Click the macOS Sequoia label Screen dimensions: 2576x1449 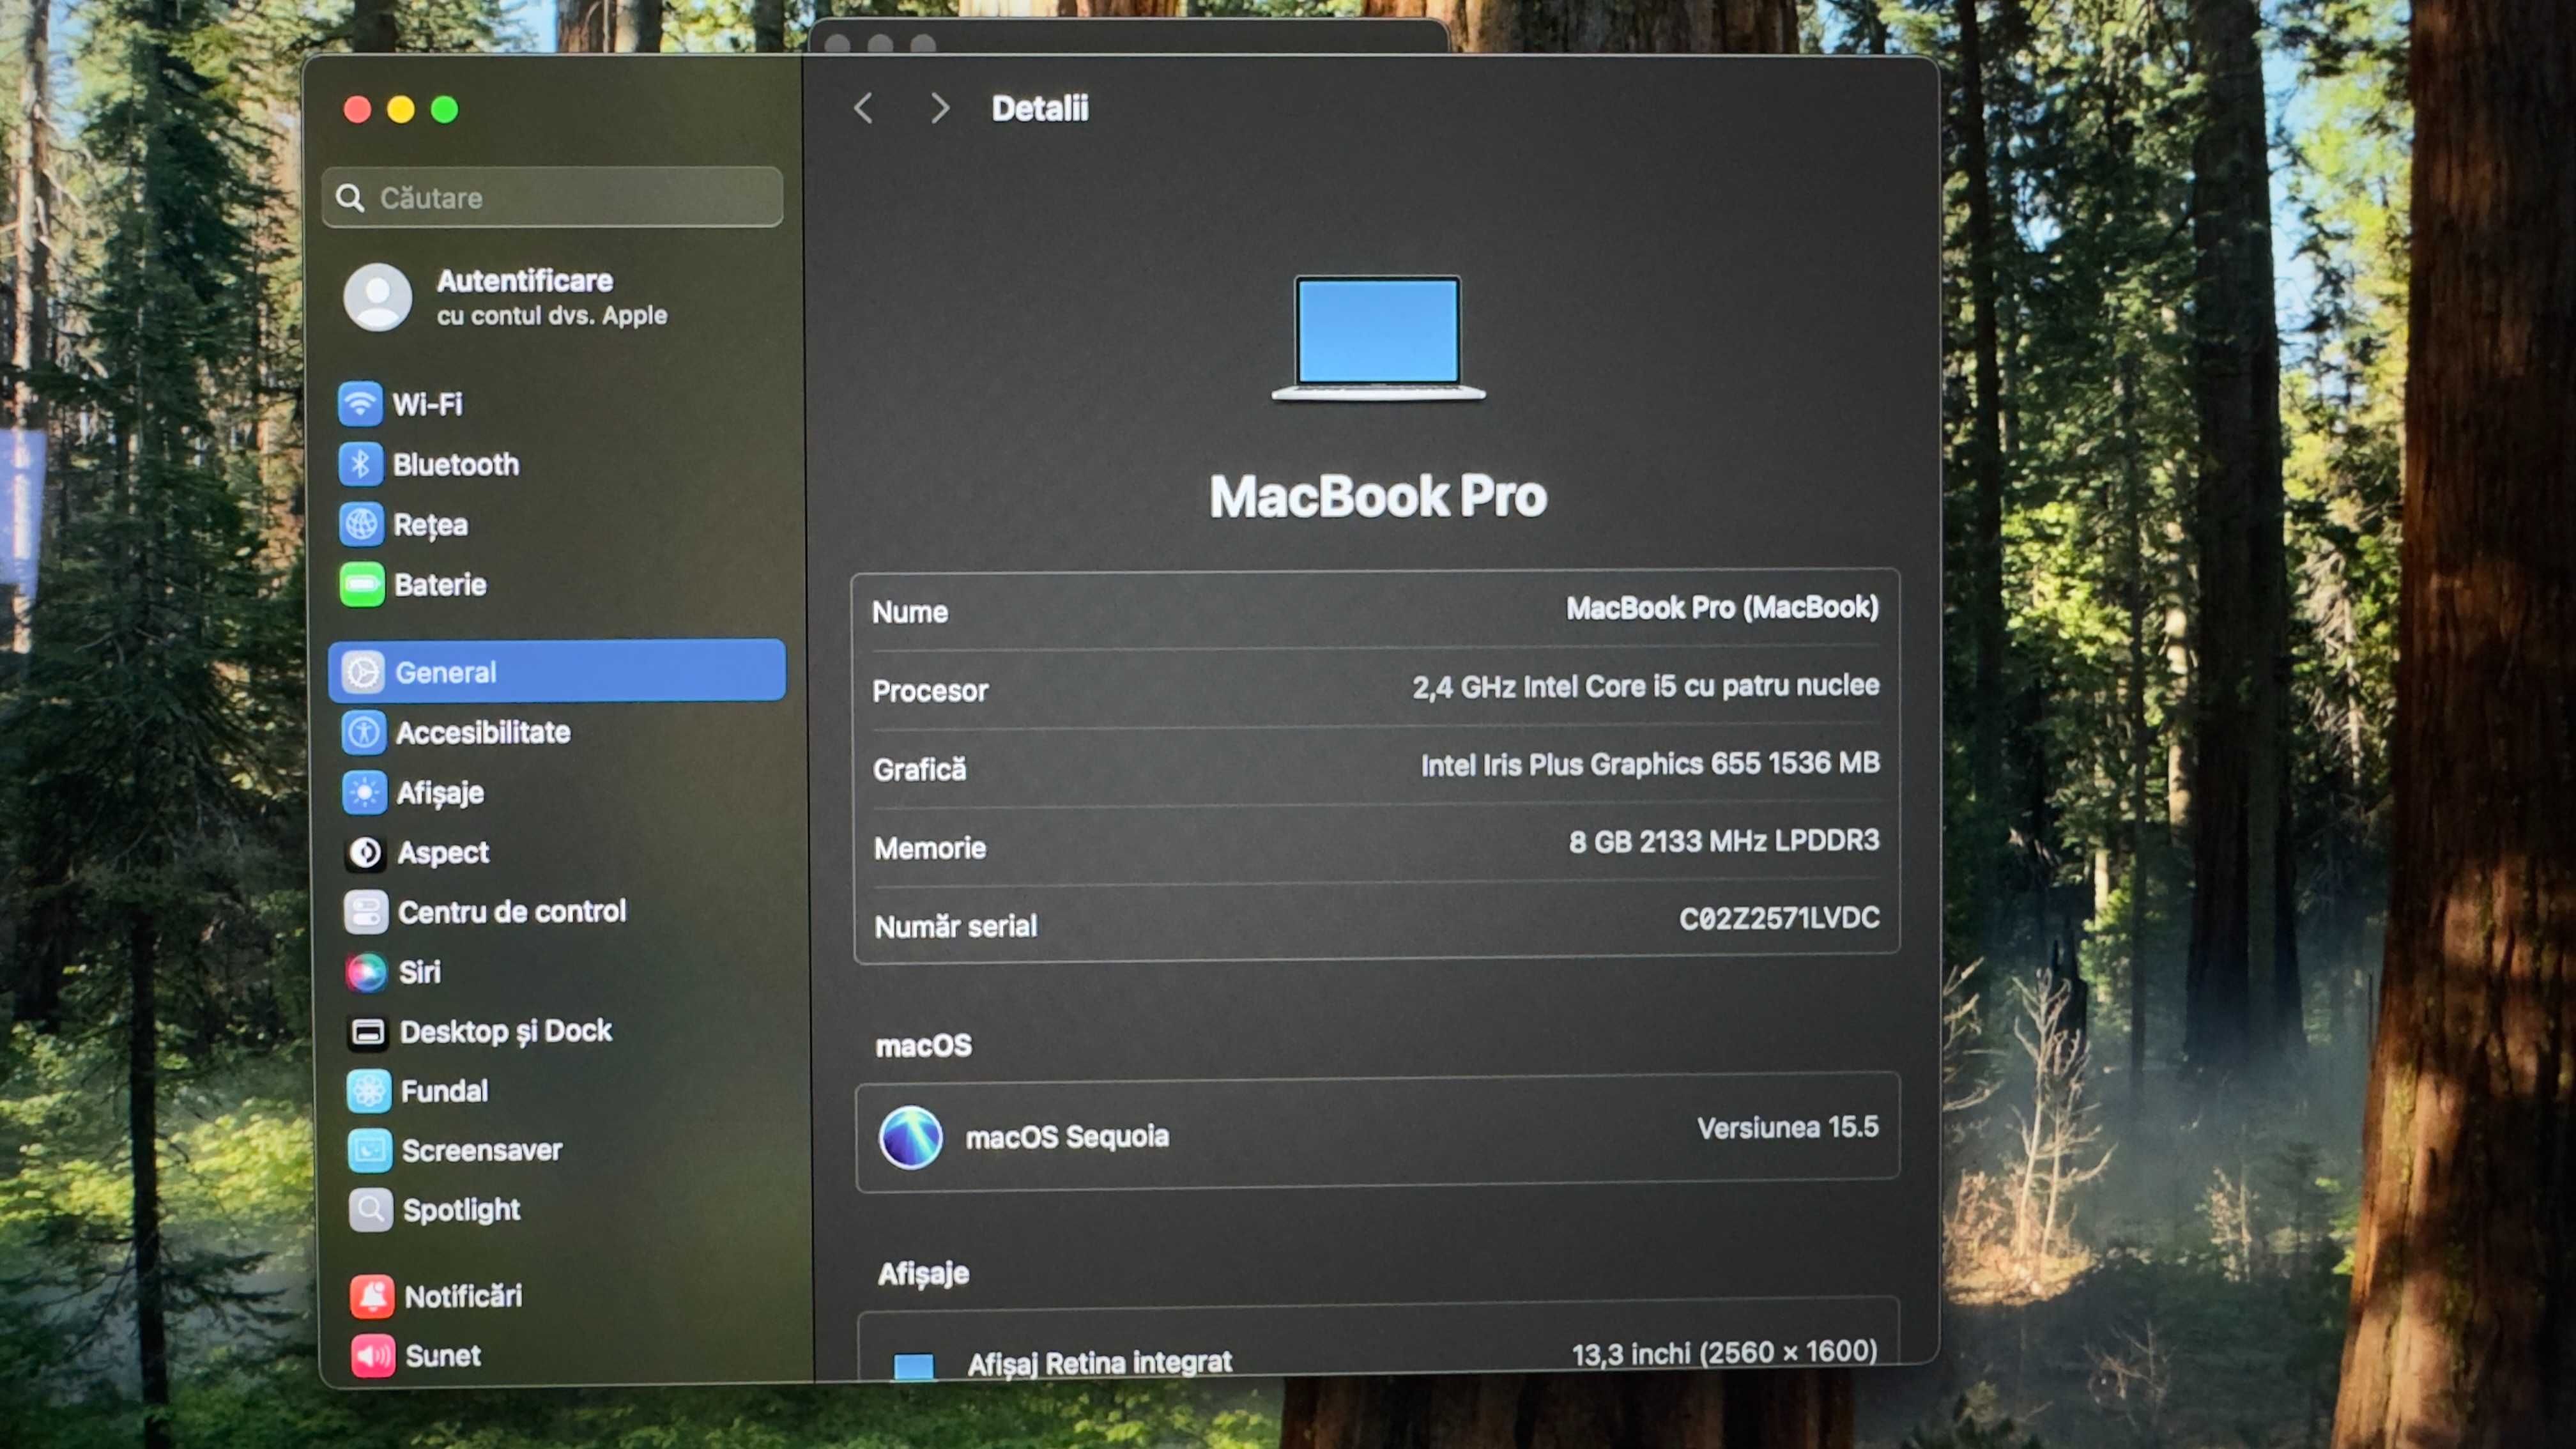point(1067,1137)
